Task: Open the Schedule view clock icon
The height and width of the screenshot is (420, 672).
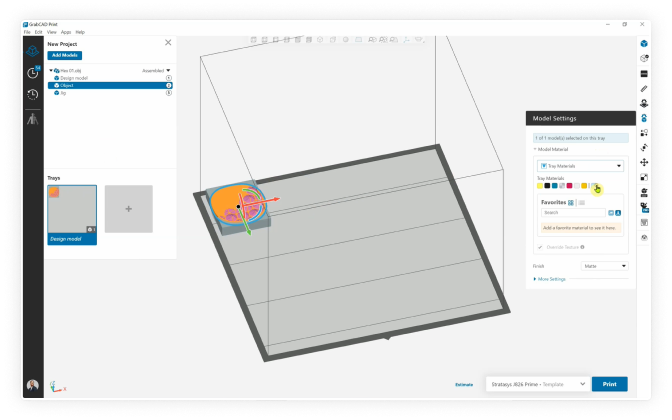Action: pyautogui.click(x=33, y=72)
